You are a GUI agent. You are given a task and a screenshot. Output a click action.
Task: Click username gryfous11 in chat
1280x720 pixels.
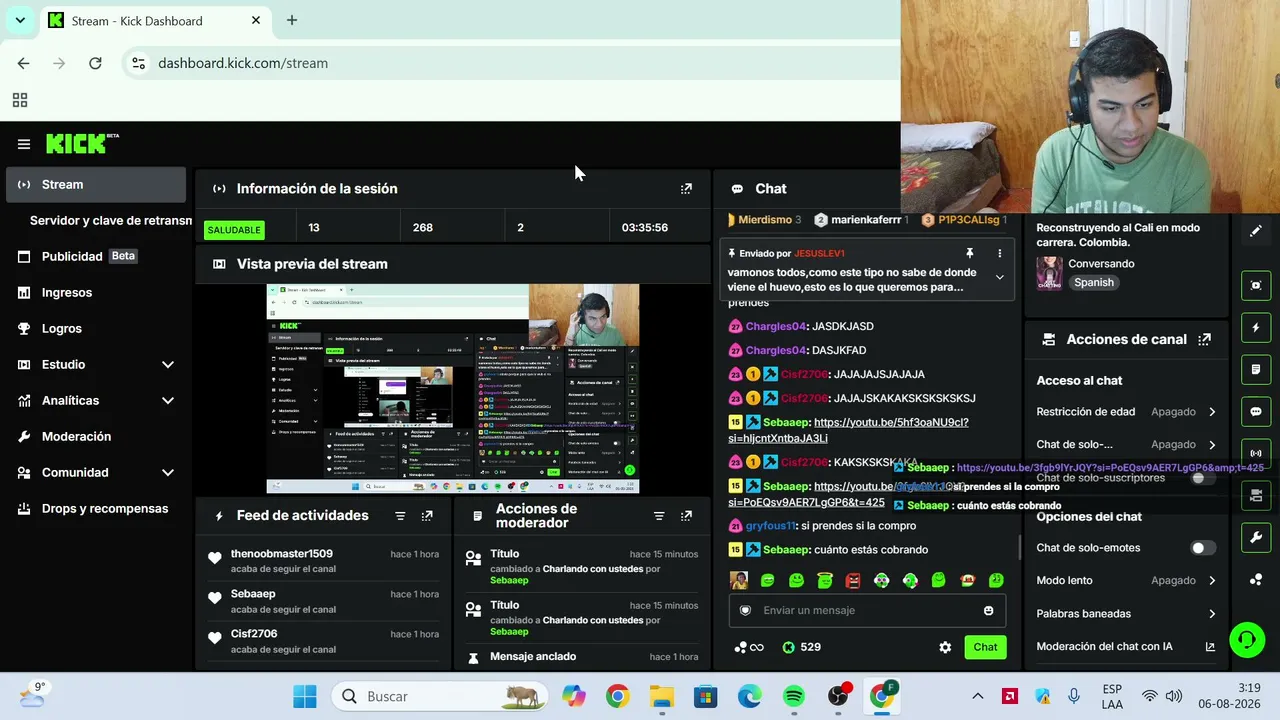[x=771, y=526]
